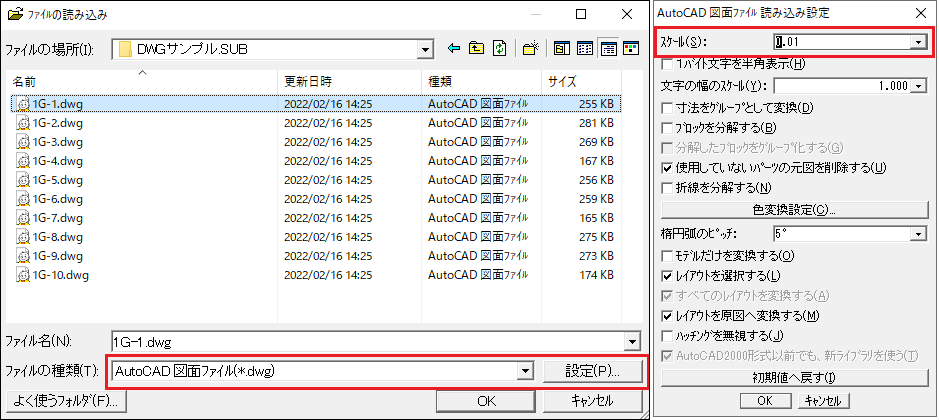Viewport: 939px width, 420px height.
Task: Expand the ファイルの種類 dropdown arrow
Action: (525, 371)
